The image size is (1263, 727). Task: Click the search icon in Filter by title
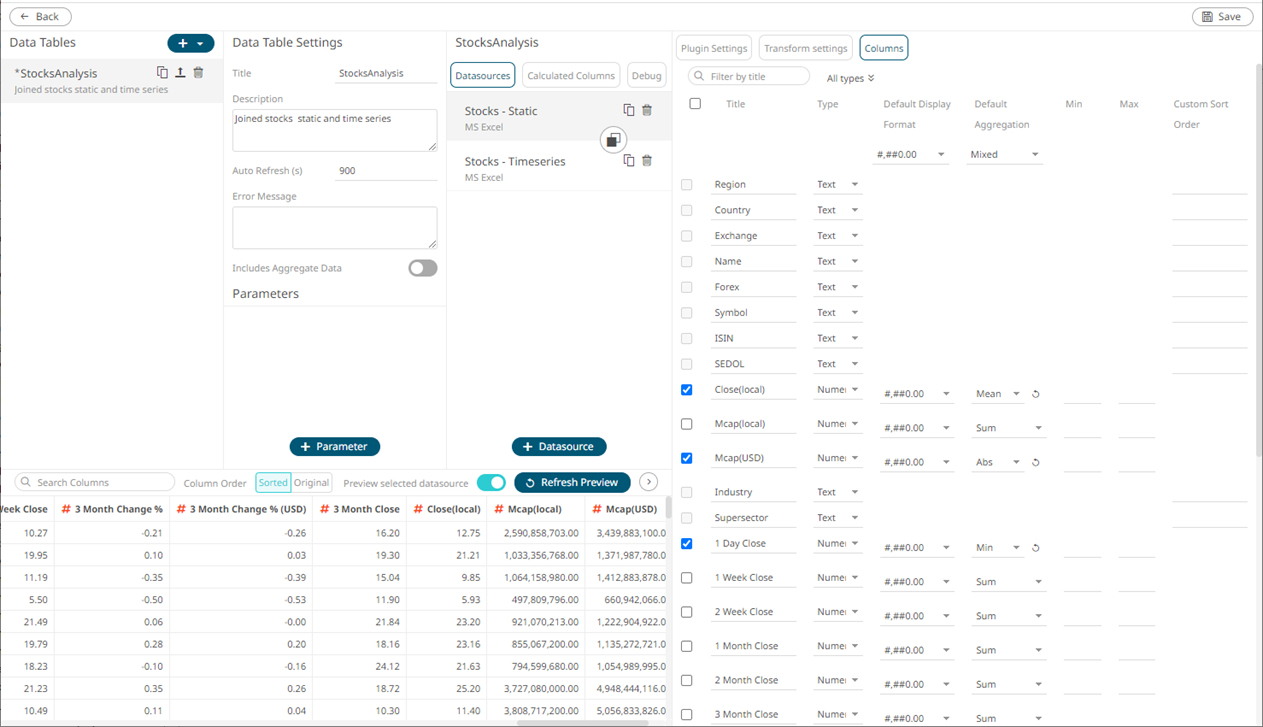pos(699,76)
